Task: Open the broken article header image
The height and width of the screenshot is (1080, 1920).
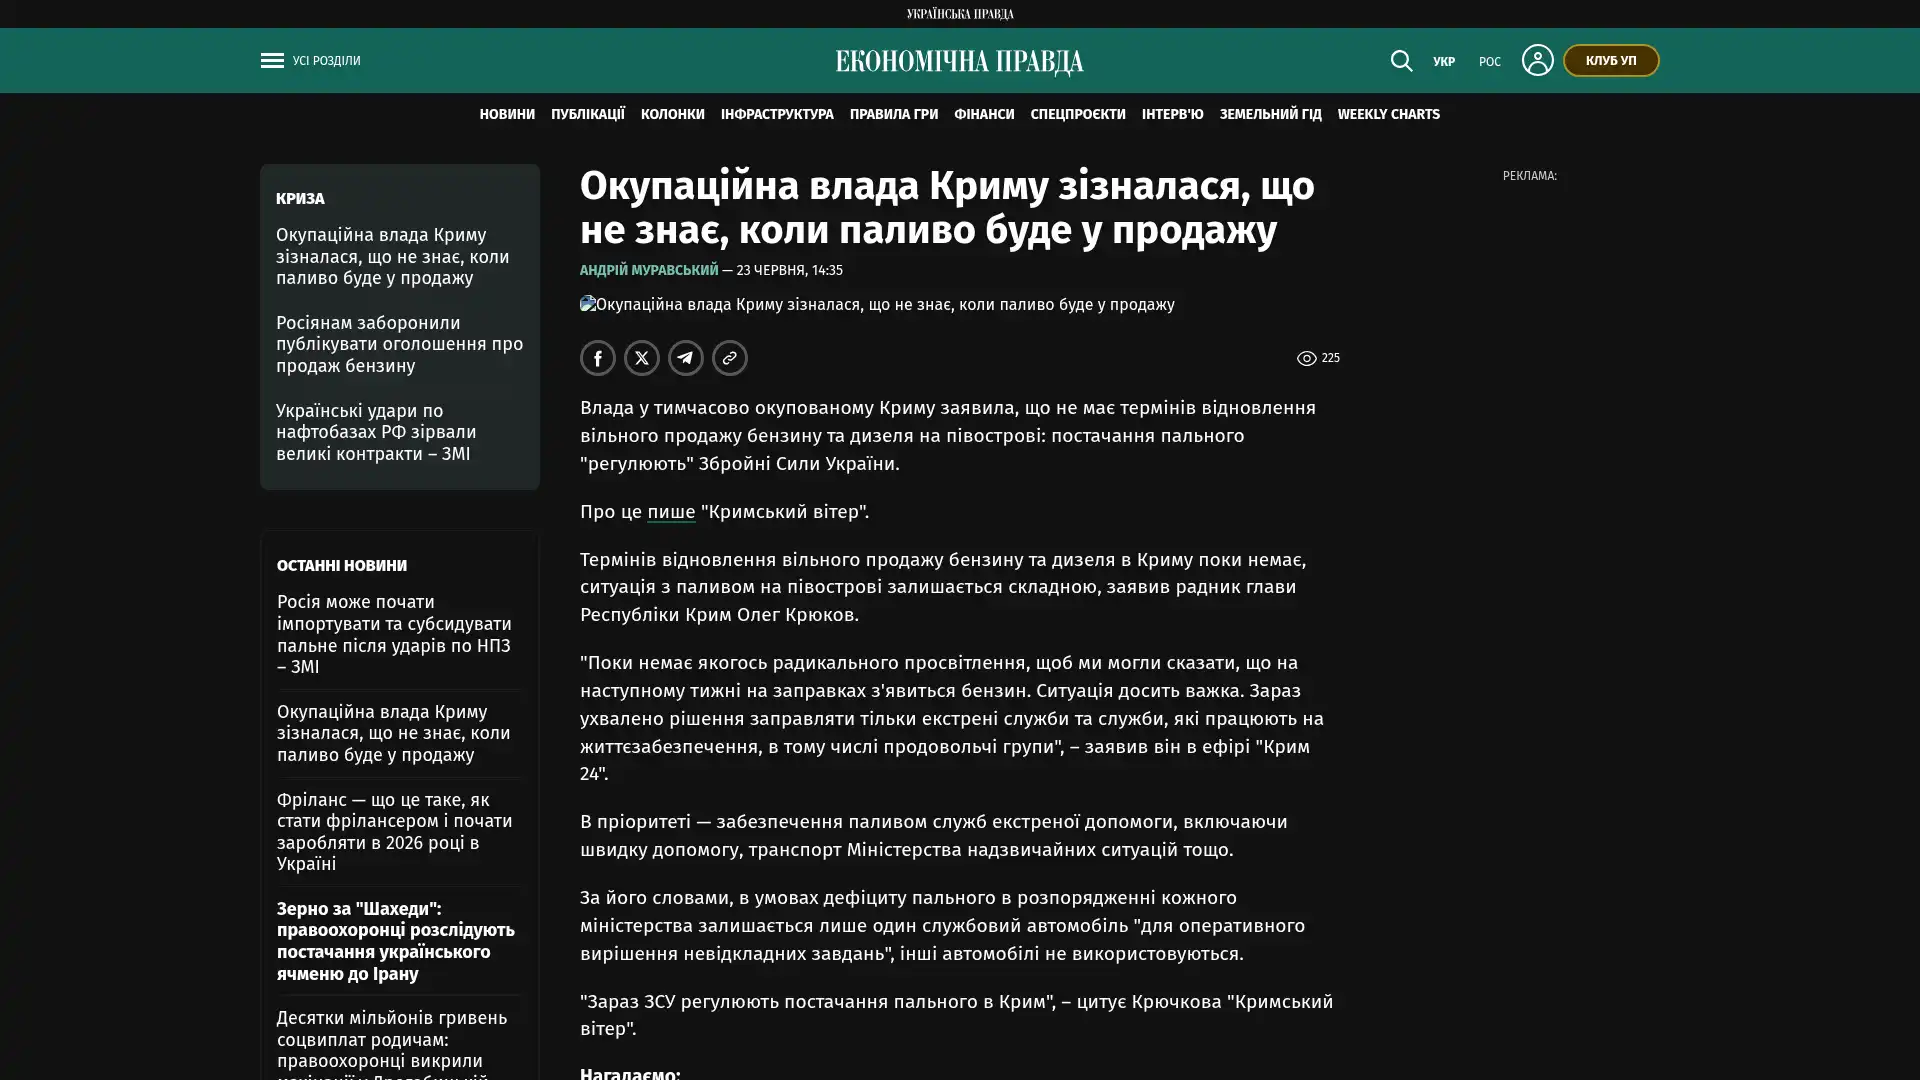Action: [877, 304]
